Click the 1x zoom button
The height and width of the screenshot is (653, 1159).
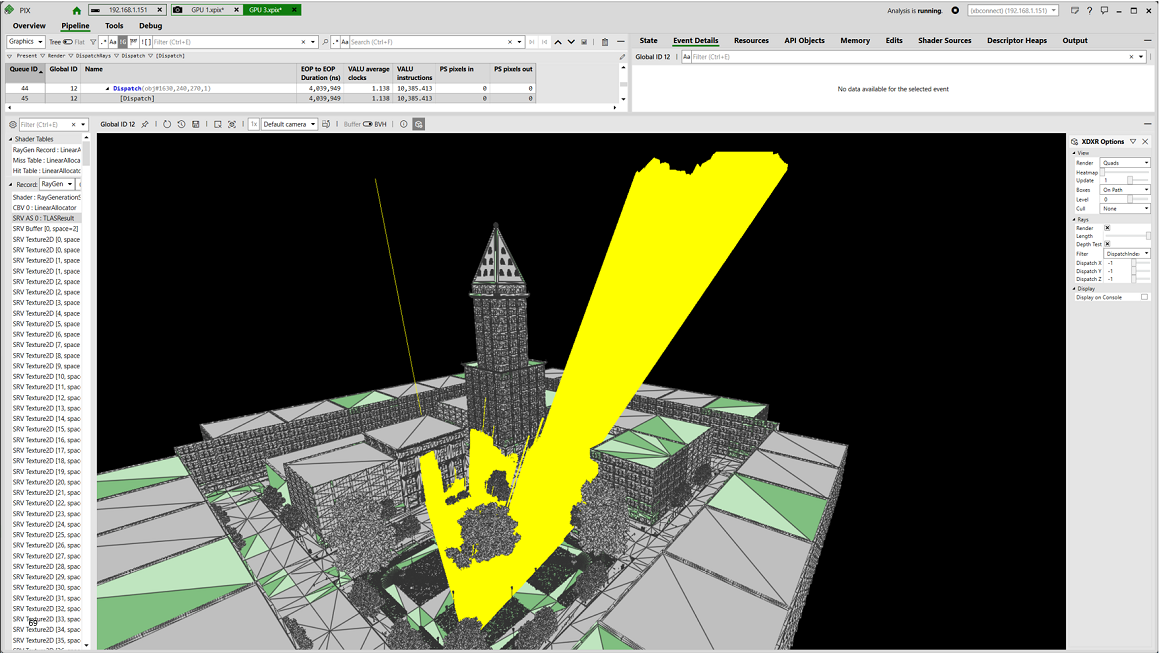pos(254,124)
